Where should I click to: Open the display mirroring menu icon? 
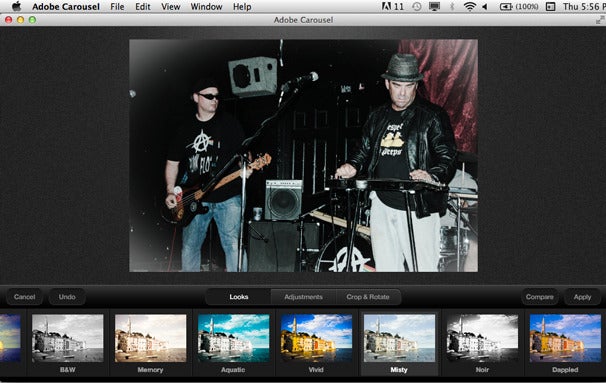[434, 7]
